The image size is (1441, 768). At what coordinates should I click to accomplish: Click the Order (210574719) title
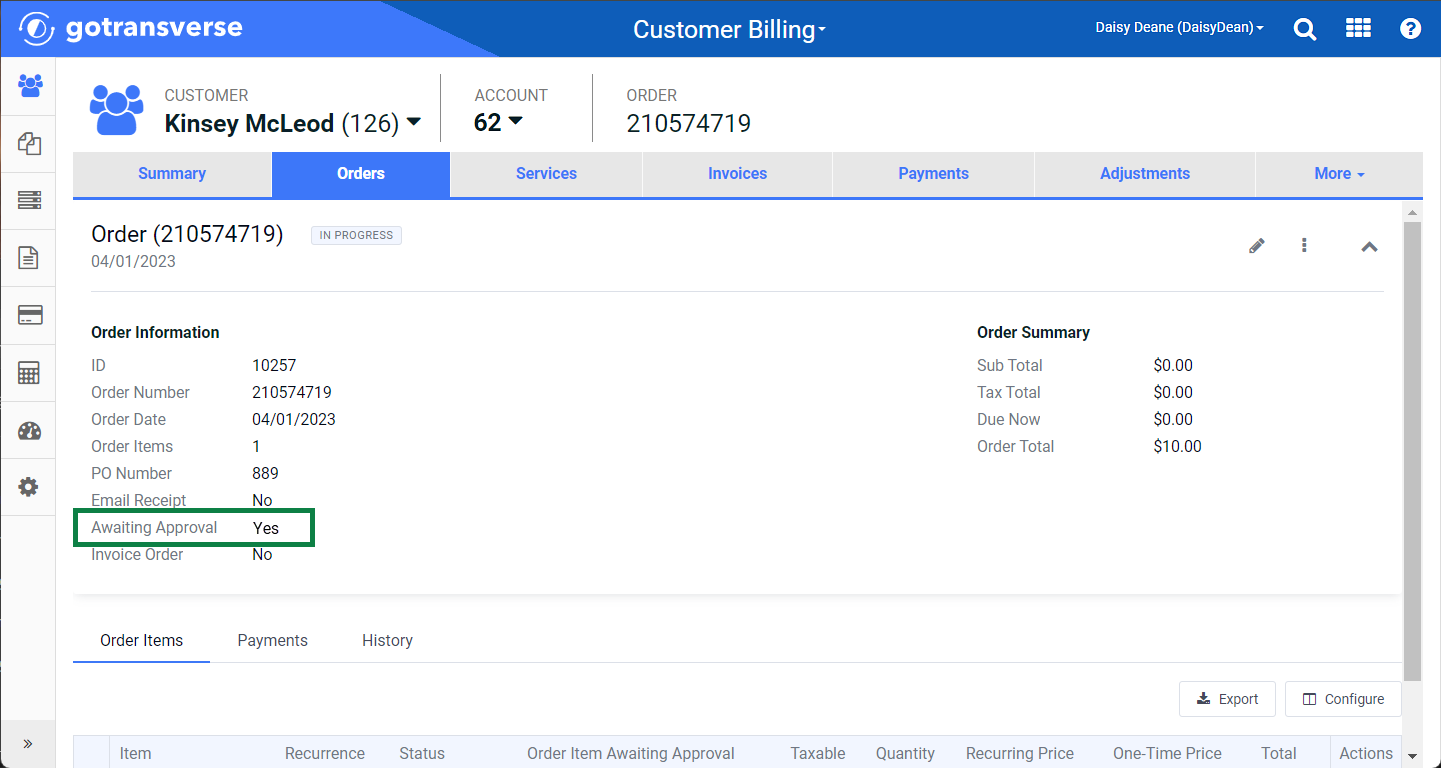187,234
